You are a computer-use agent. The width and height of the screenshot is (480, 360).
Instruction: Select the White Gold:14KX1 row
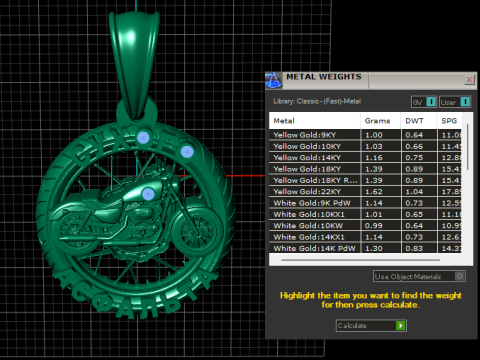point(365,237)
